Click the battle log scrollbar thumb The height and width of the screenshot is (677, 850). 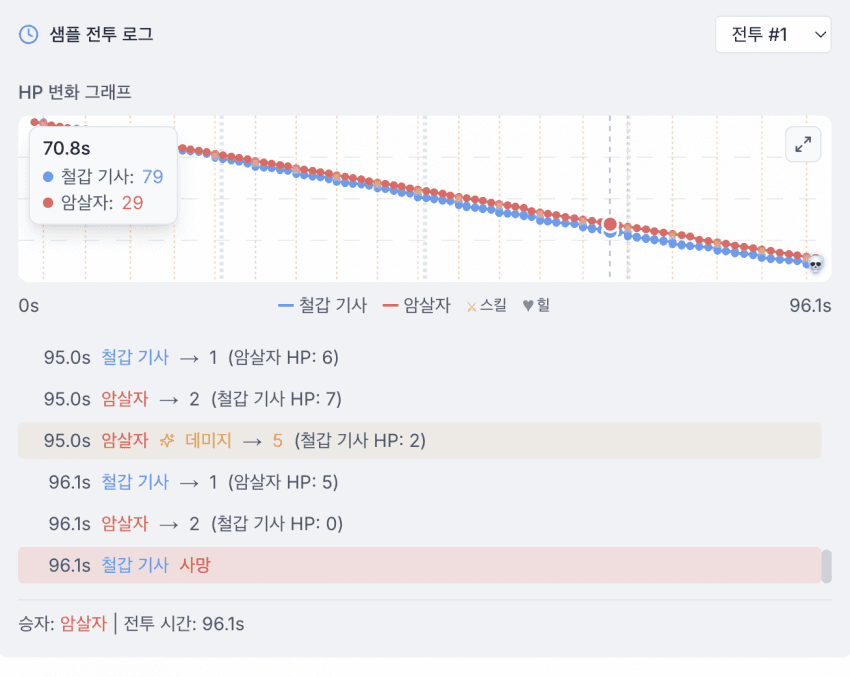(826, 566)
